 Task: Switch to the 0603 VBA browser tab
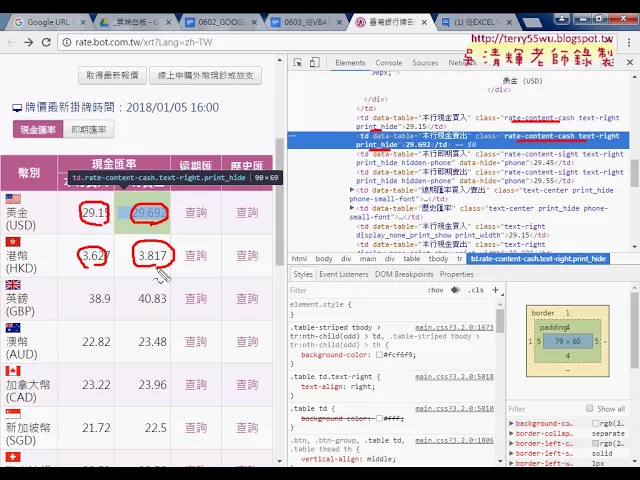click(x=306, y=22)
